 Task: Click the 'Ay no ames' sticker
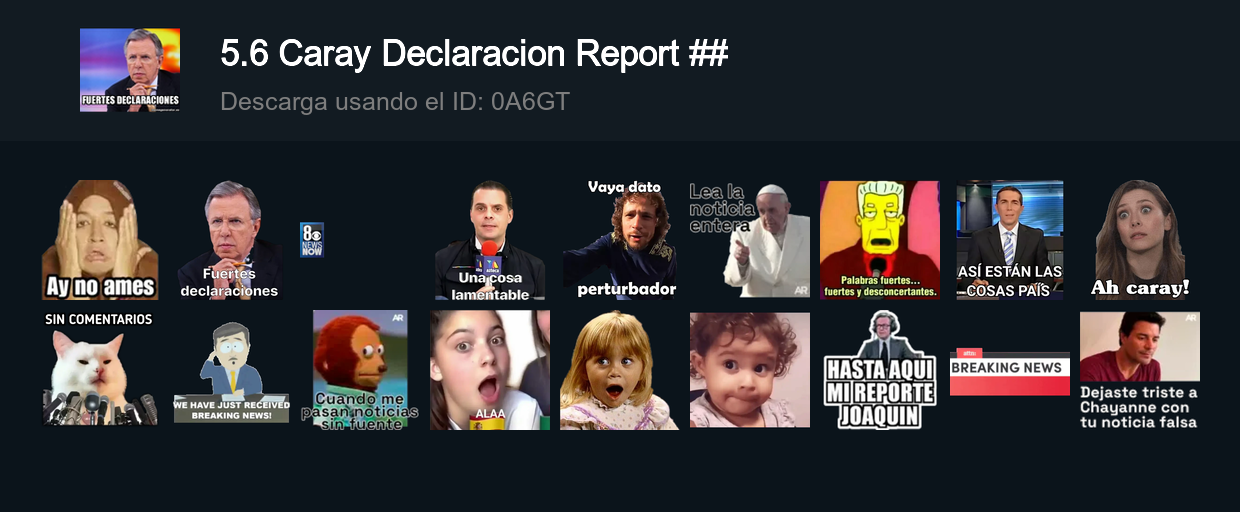(x=100, y=240)
